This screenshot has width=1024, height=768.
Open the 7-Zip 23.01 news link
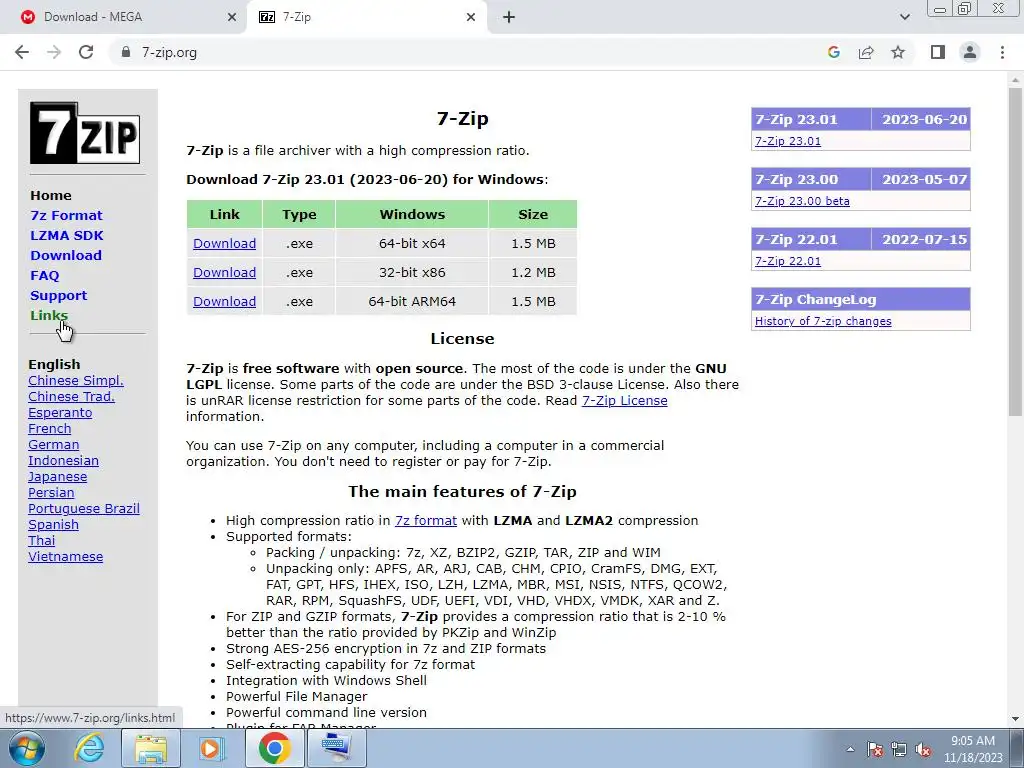[x=788, y=141]
